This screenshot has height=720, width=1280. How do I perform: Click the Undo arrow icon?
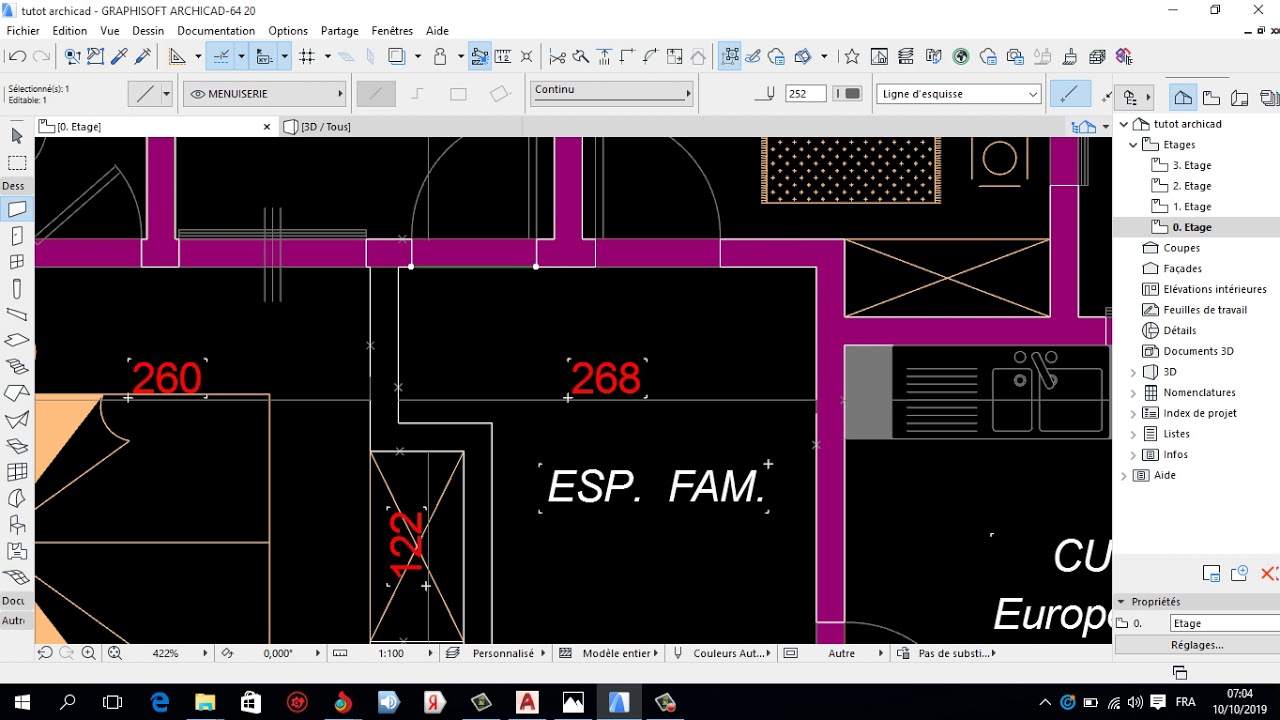coord(17,57)
